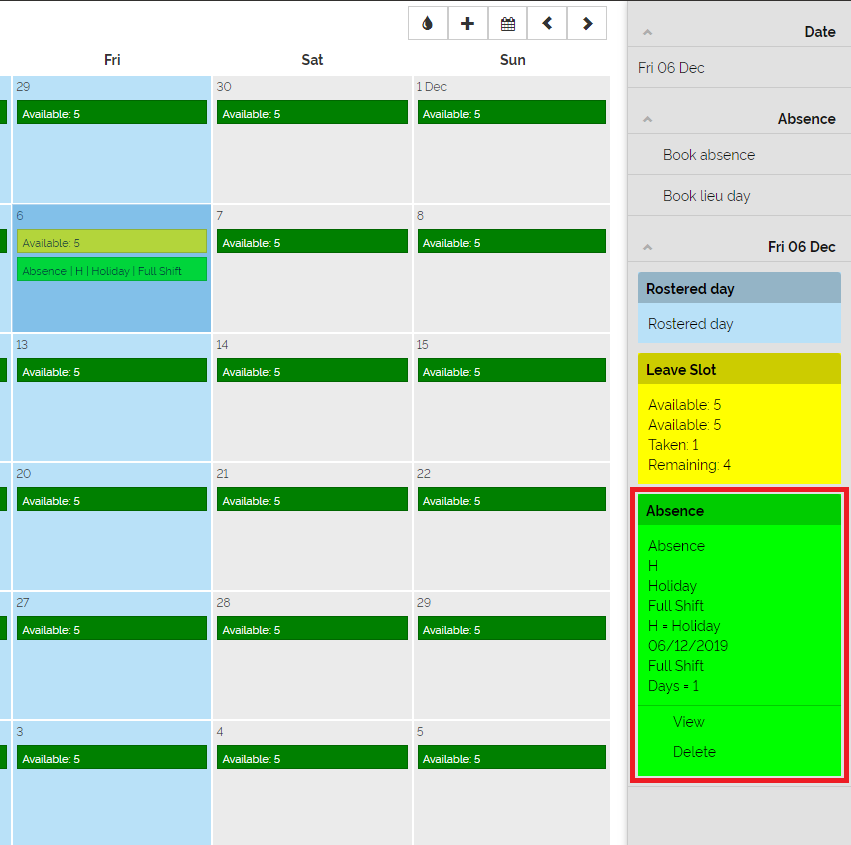Click the Rostered day card header

[739, 288]
